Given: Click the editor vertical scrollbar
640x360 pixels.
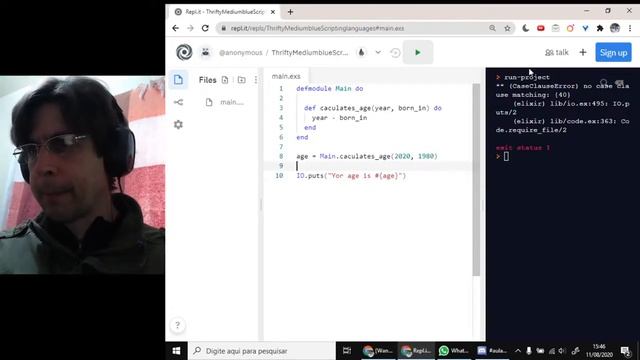Looking at the screenshot, I should (476, 180).
